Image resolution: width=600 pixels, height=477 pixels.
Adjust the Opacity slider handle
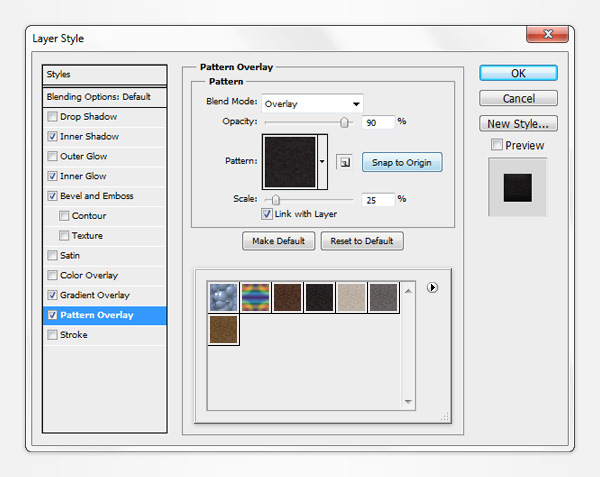(x=345, y=122)
